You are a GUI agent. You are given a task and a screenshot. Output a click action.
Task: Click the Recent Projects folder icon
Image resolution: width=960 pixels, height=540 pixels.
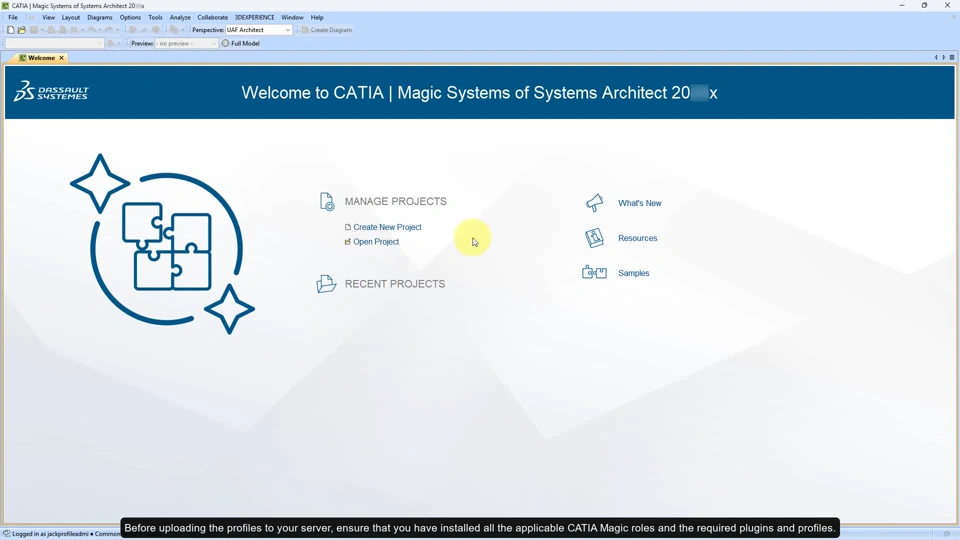(326, 283)
